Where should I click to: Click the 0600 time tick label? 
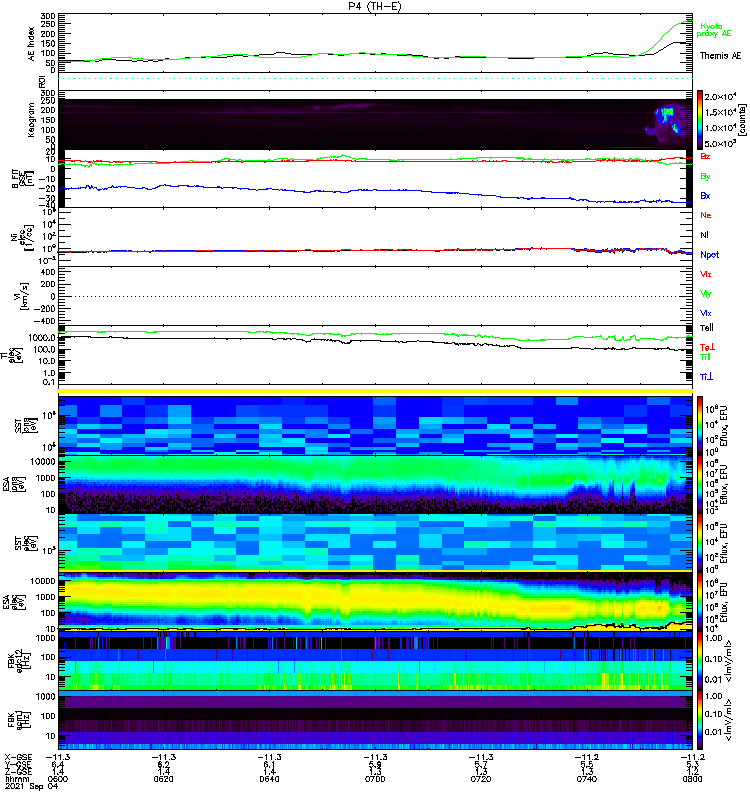coord(58,779)
